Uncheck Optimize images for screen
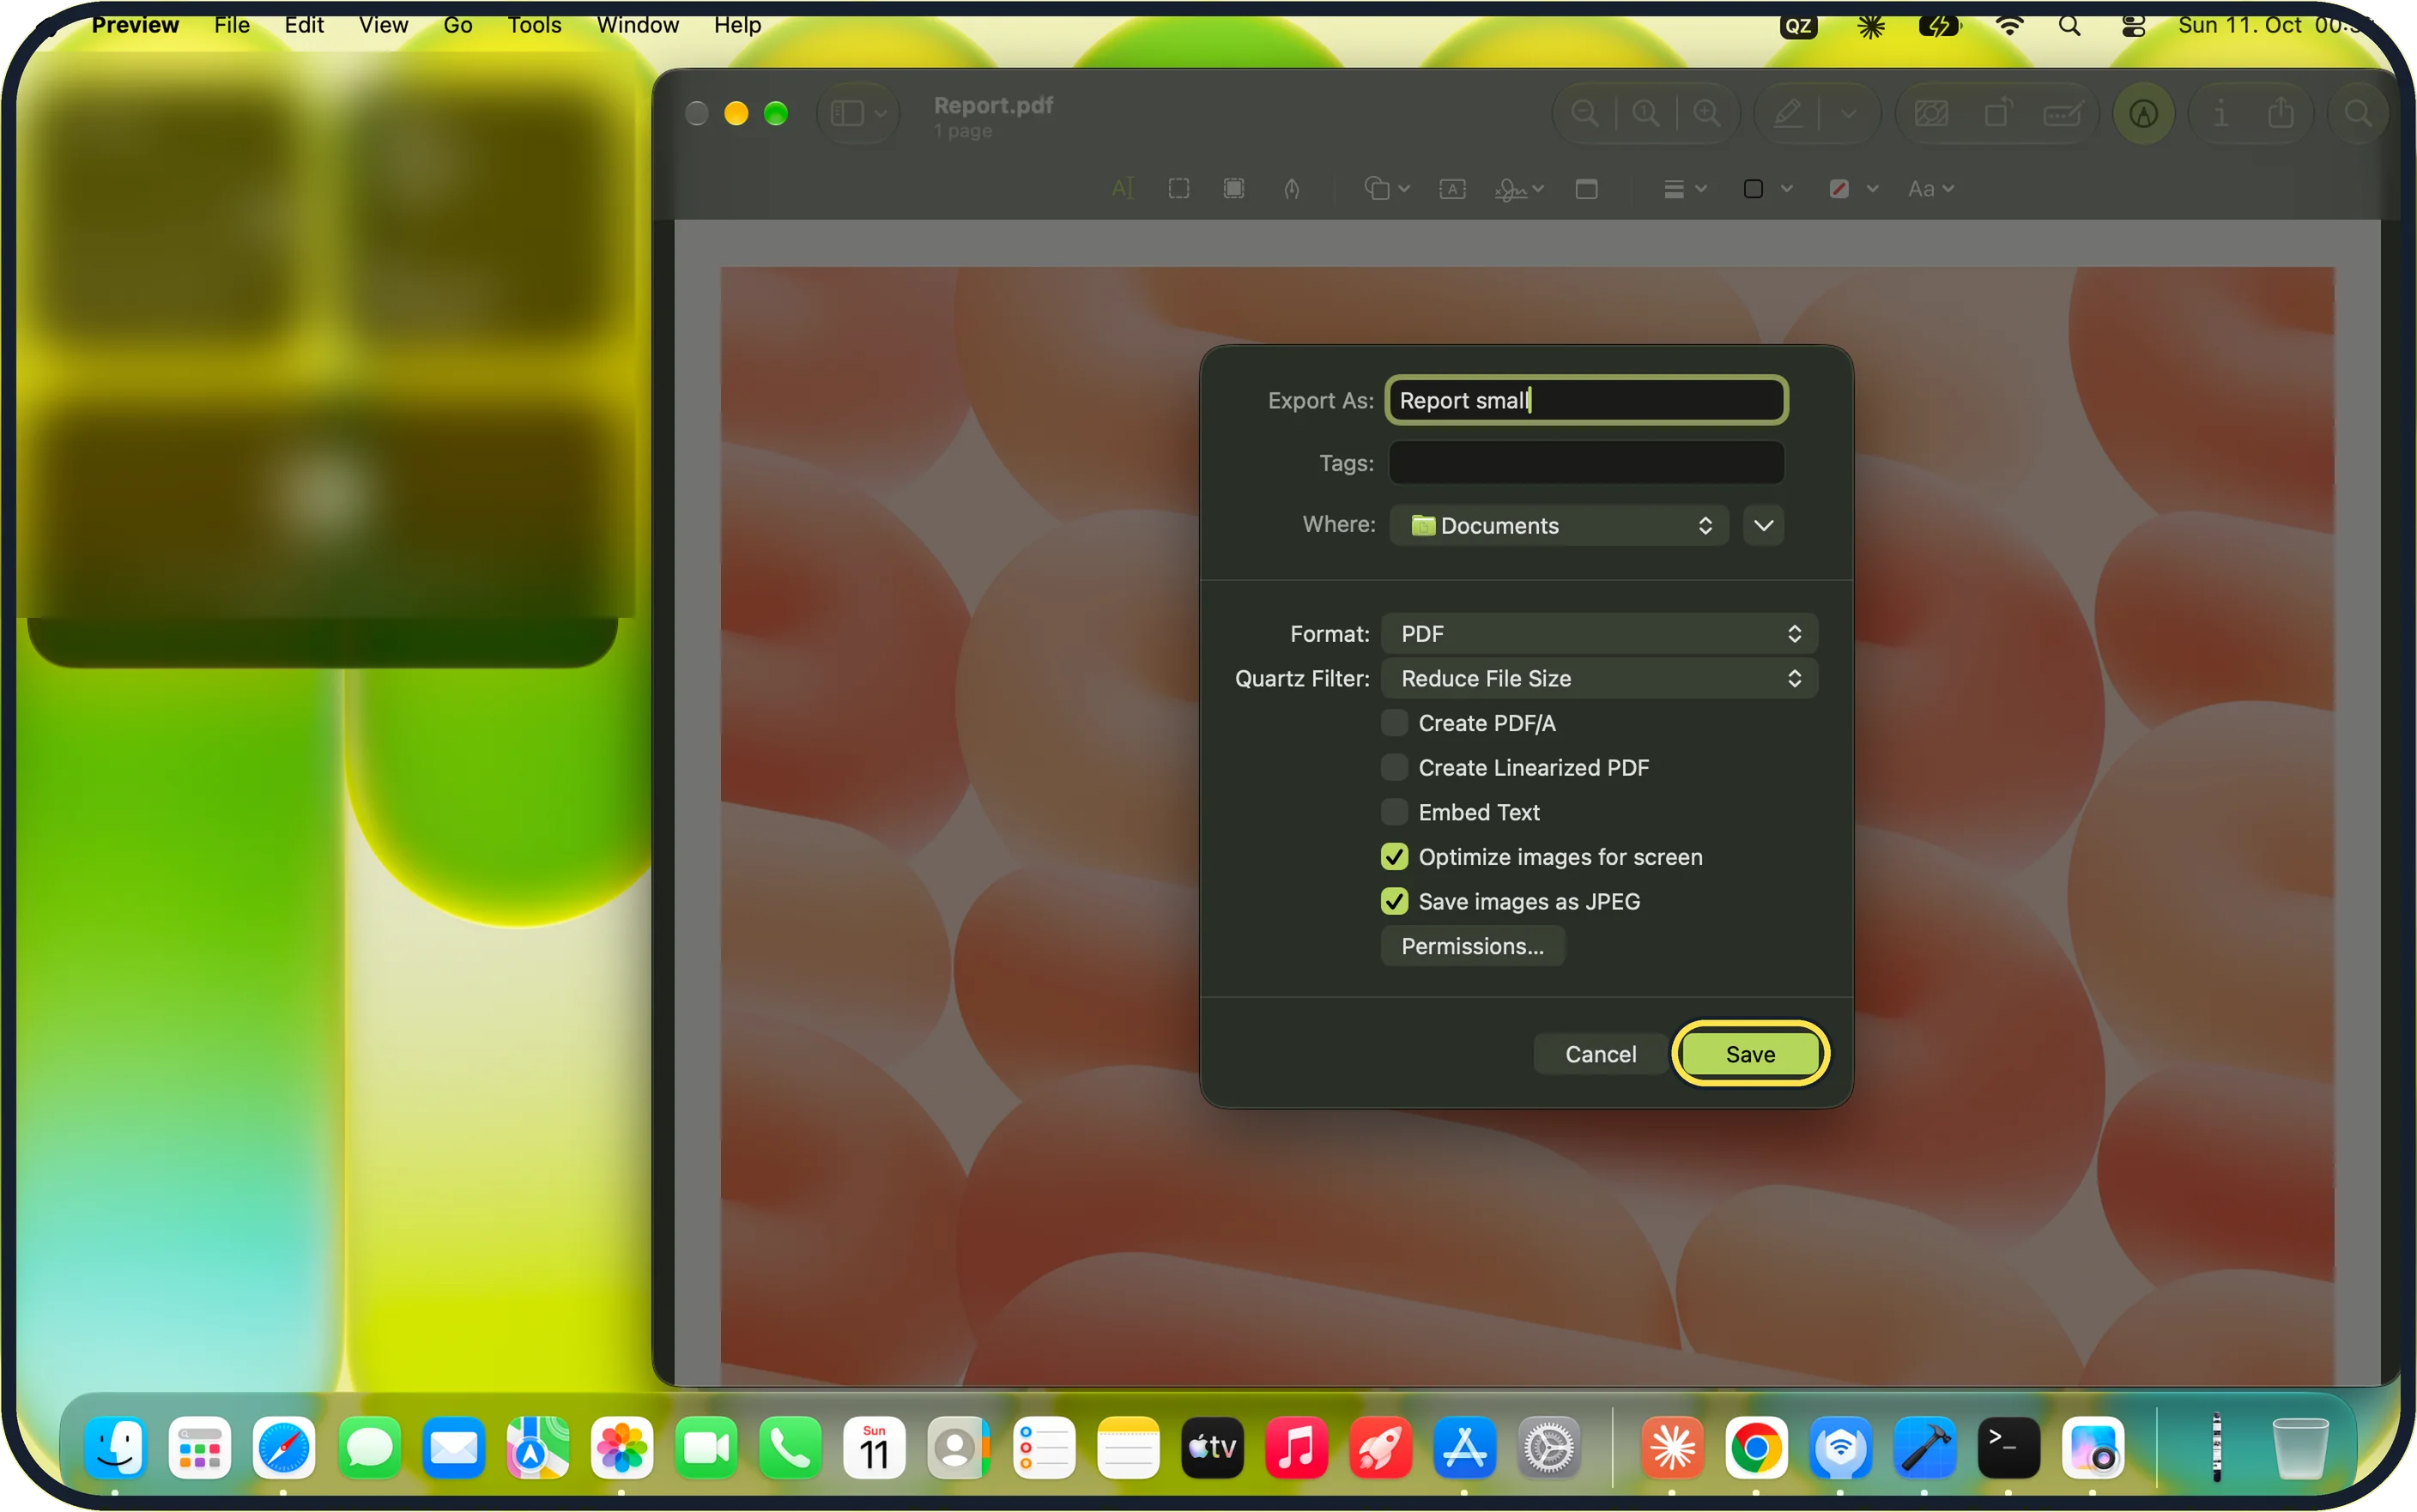This screenshot has width=2417, height=1512. (1394, 856)
